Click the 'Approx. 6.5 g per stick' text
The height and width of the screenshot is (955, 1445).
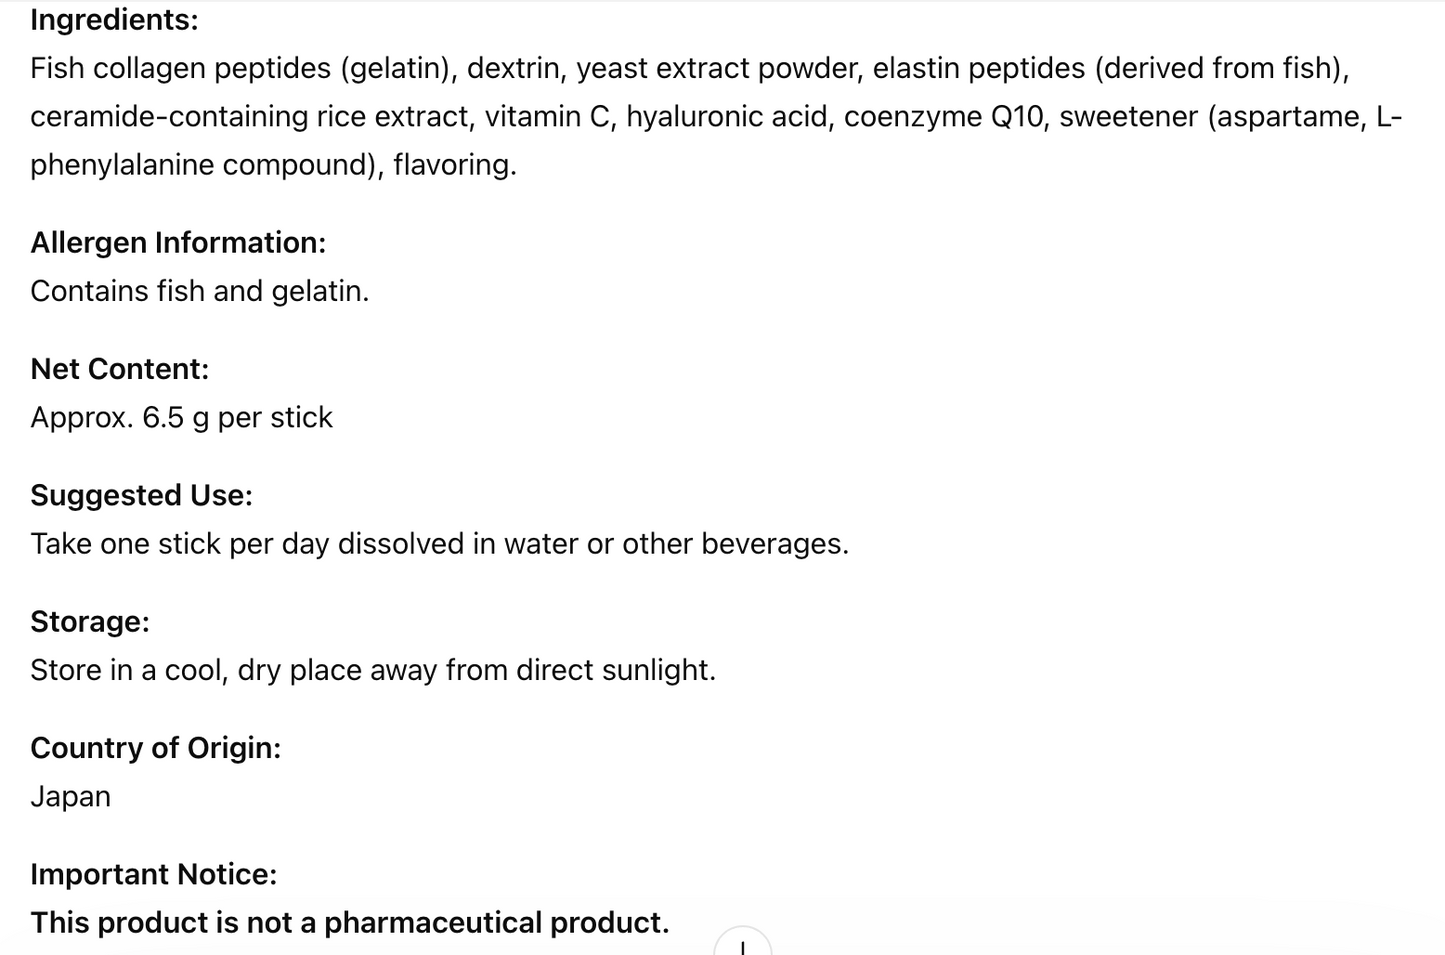click(181, 418)
